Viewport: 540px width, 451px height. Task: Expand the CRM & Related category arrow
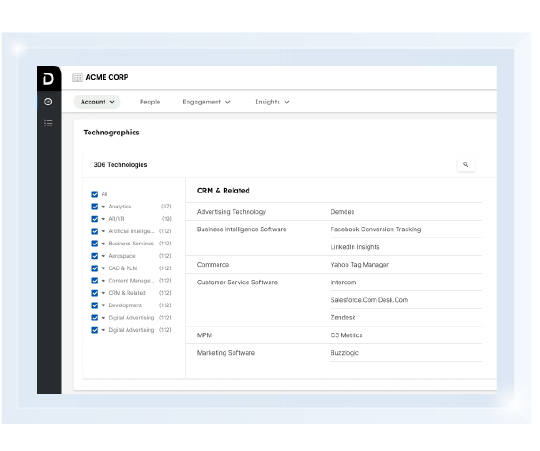tap(103, 293)
